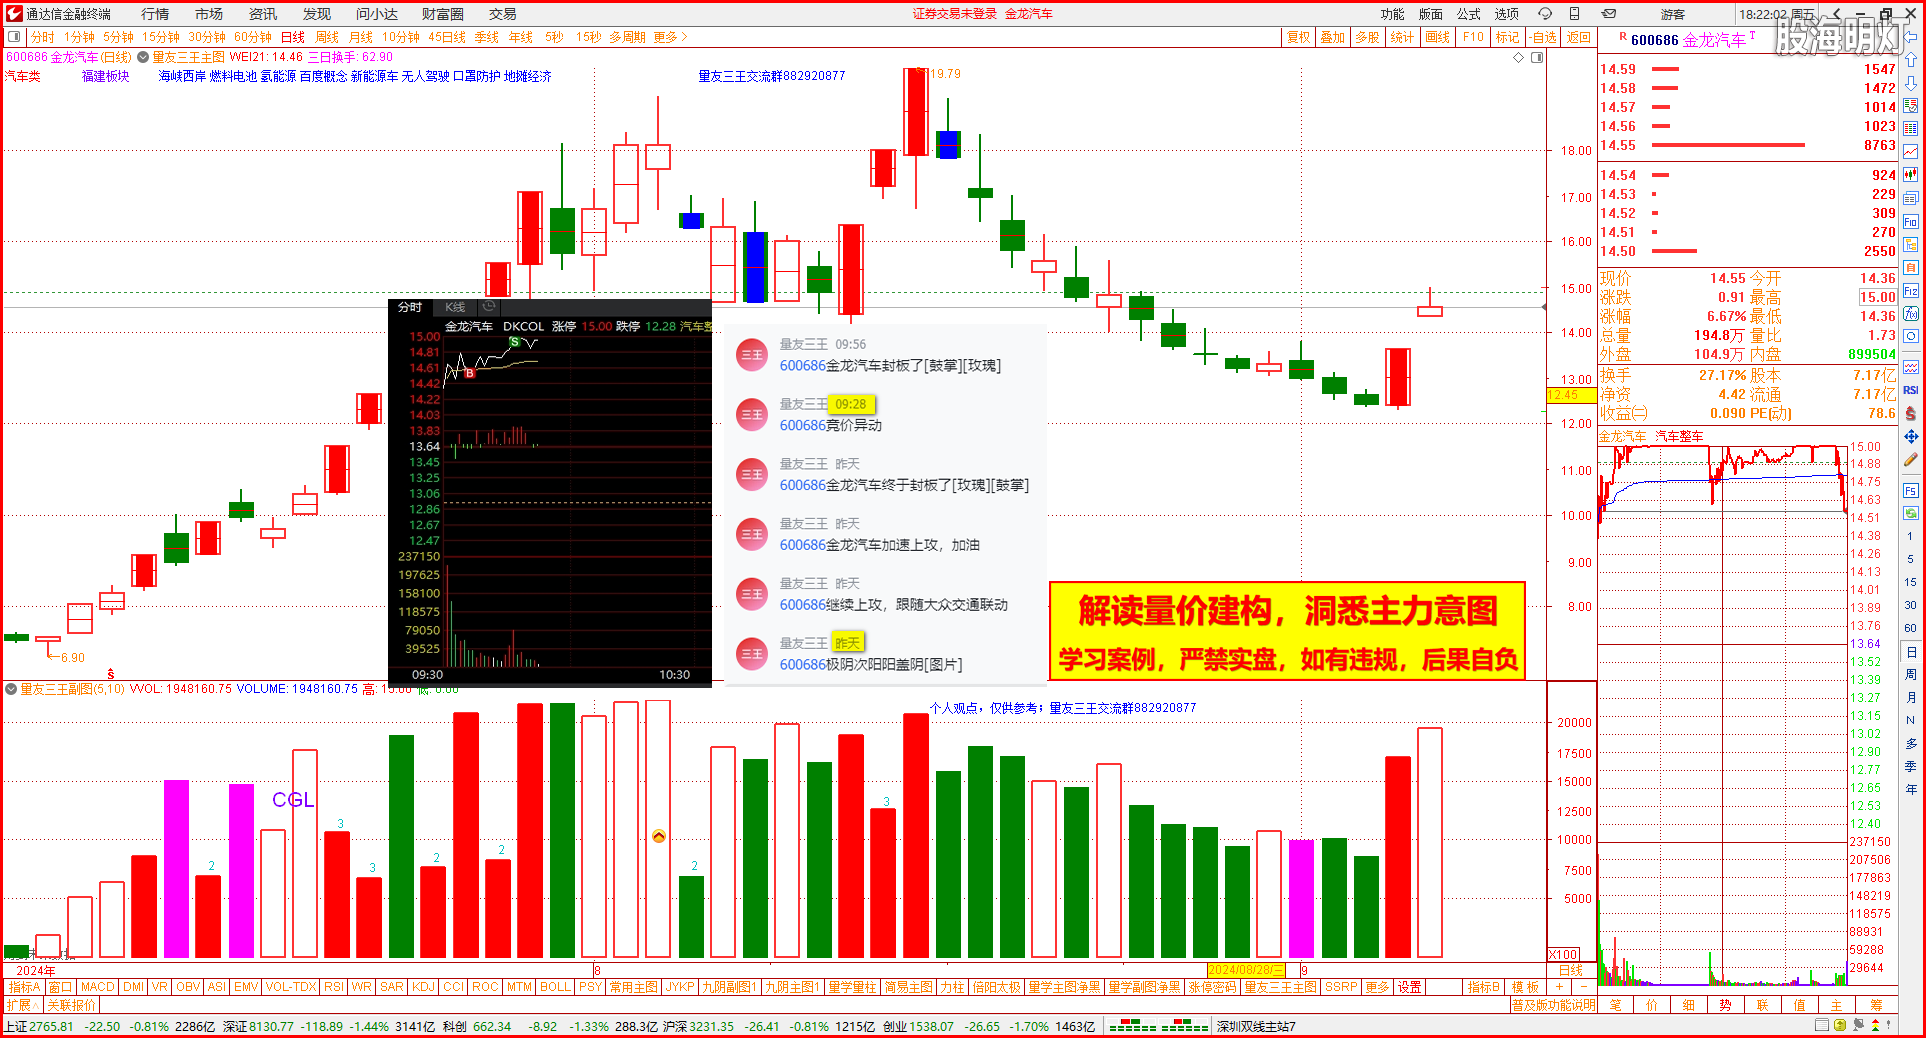
Task: Open the message 金龙汽车封板了
Action: tap(890, 366)
